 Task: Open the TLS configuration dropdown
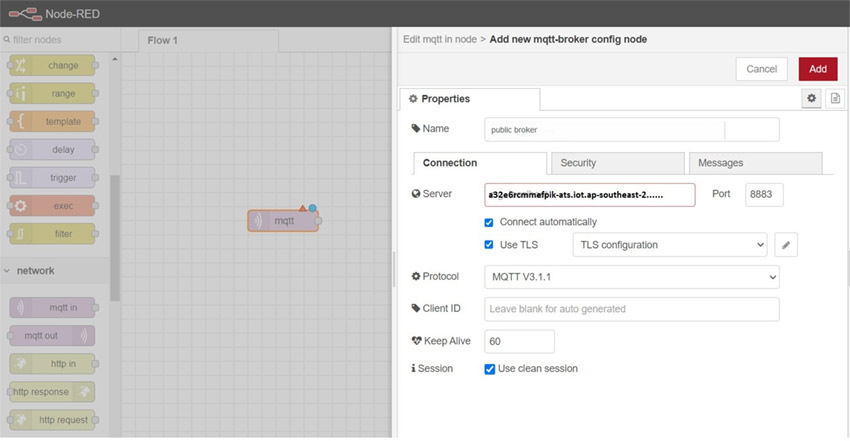pyautogui.click(x=669, y=245)
